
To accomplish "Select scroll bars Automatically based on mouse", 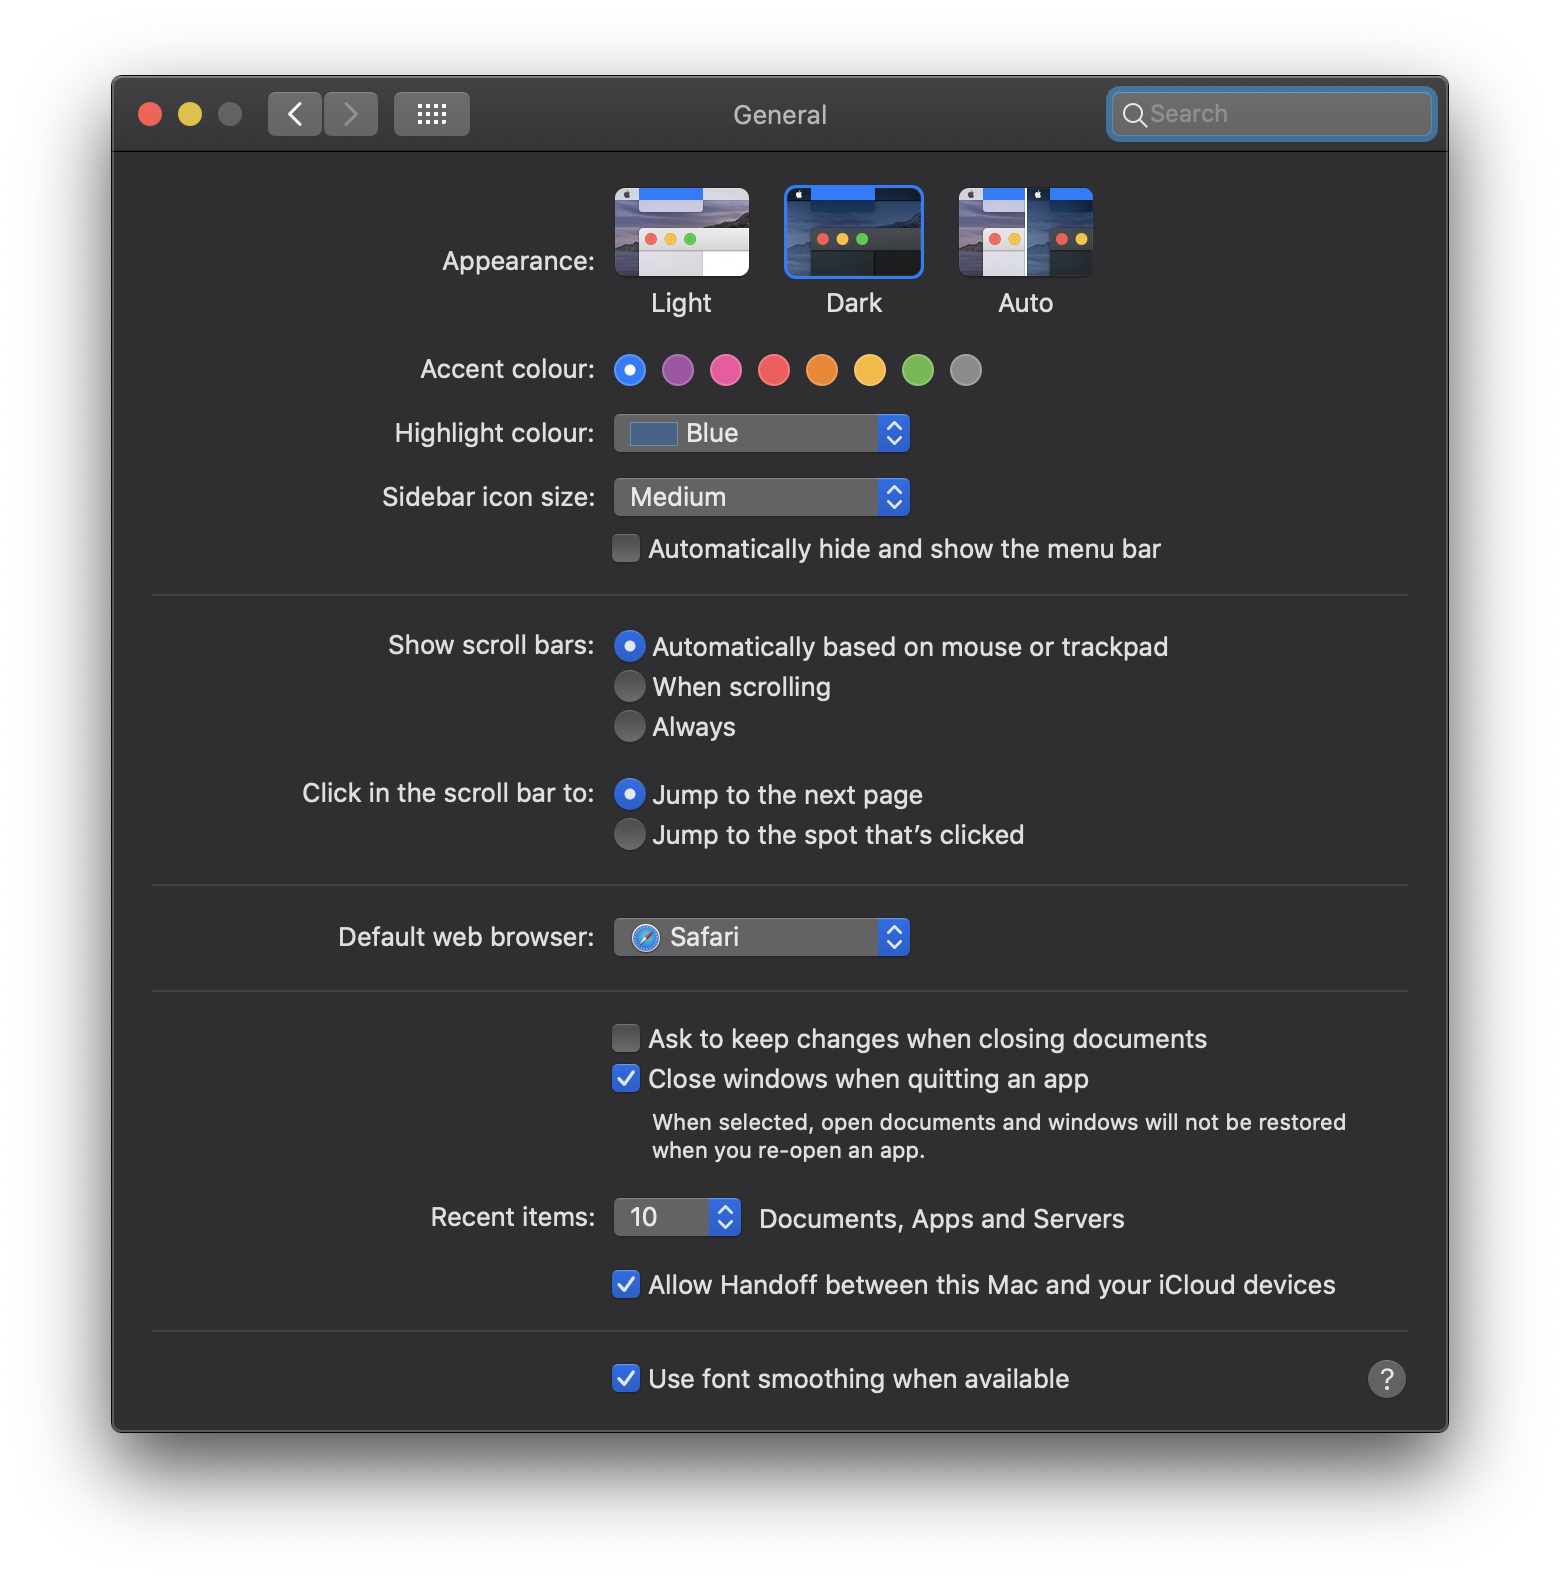I will tap(630, 646).
